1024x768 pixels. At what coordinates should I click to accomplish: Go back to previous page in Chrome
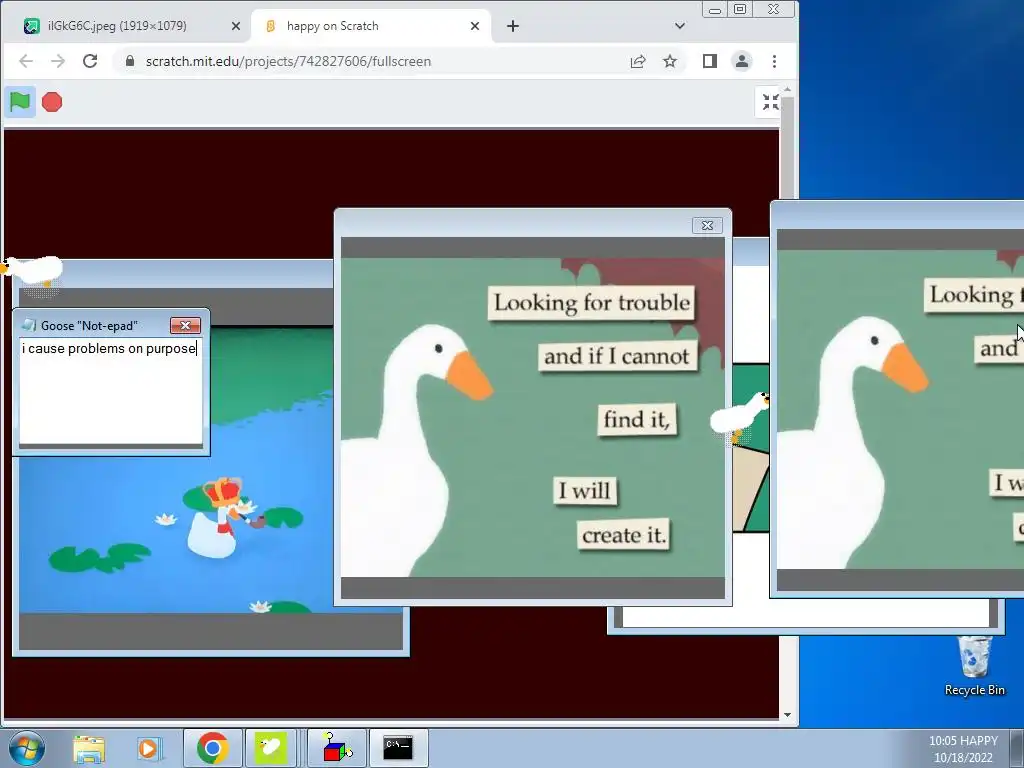pyautogui.click(x=25, y=61)
